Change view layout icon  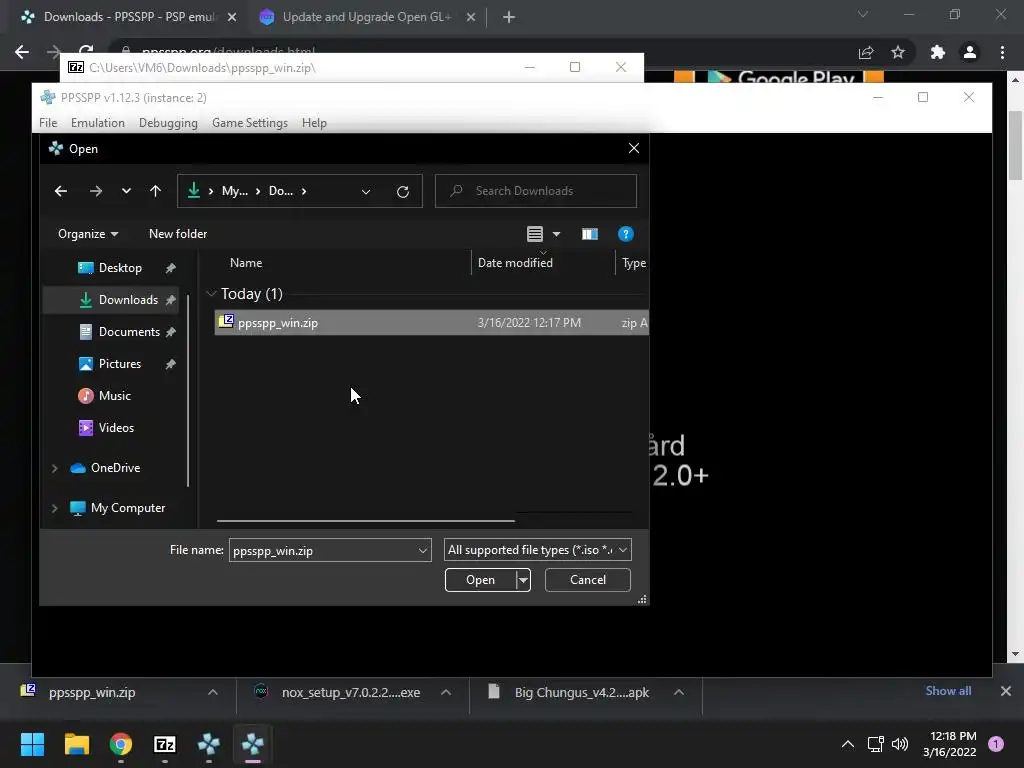pyautogui.click(x=535, y=234)
